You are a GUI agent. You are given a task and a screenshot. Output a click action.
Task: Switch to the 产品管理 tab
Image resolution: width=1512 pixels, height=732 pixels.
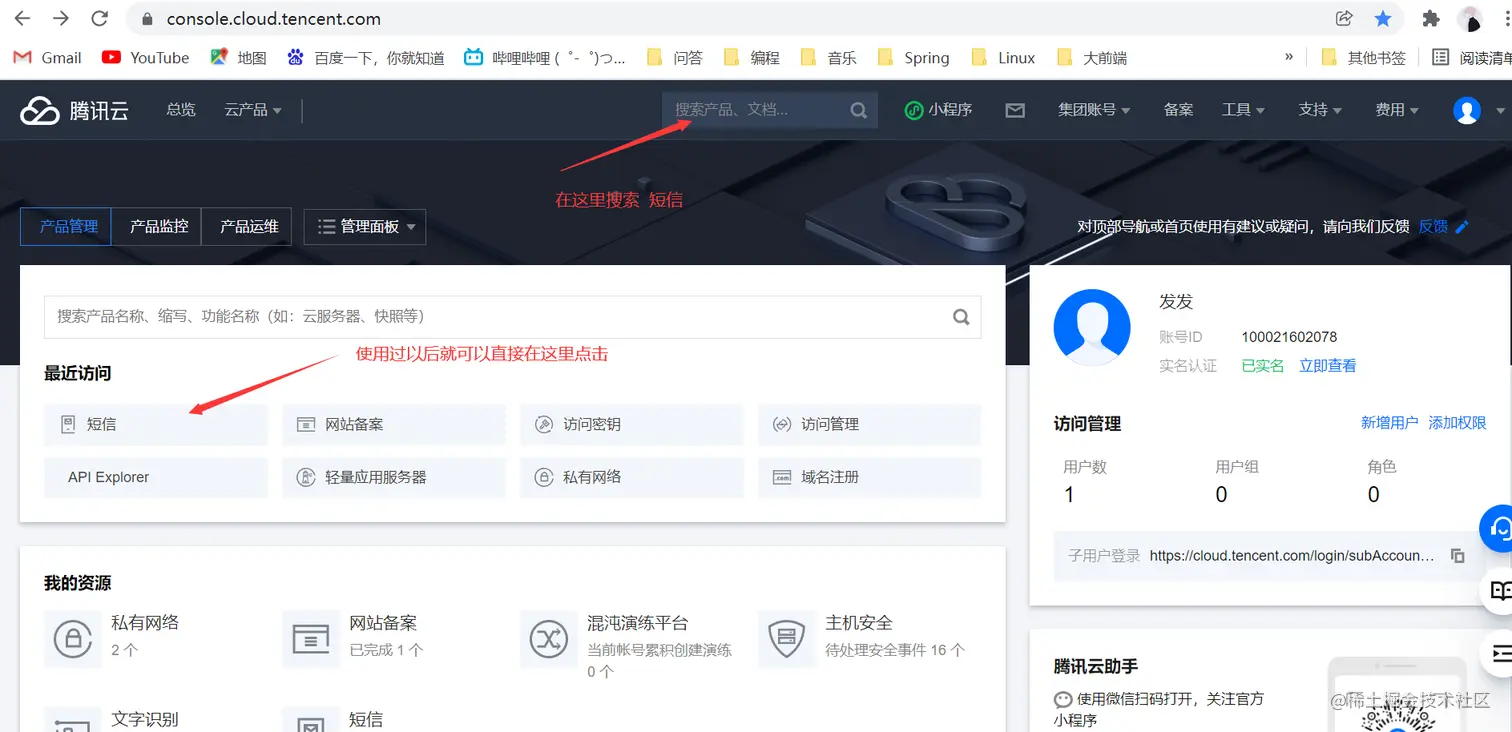pyautogui.click(x=68, y=227)
